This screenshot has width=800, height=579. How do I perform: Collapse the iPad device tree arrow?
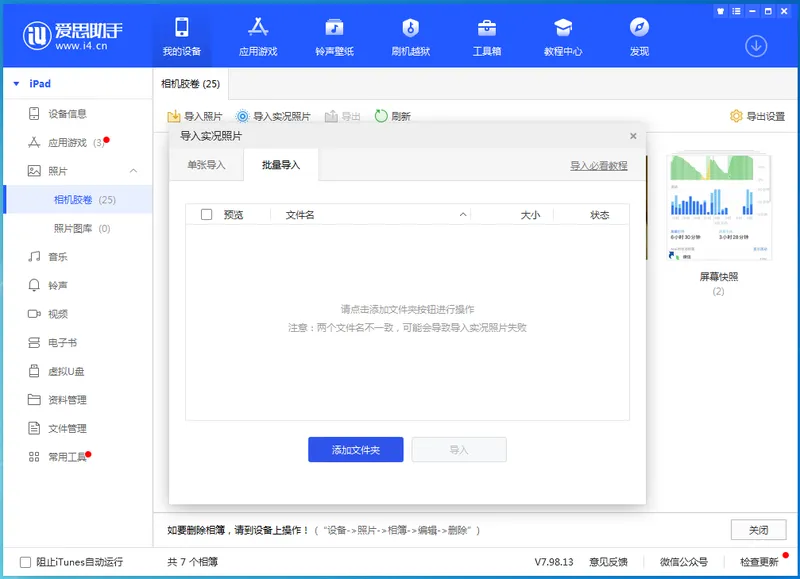click(16, 84)
